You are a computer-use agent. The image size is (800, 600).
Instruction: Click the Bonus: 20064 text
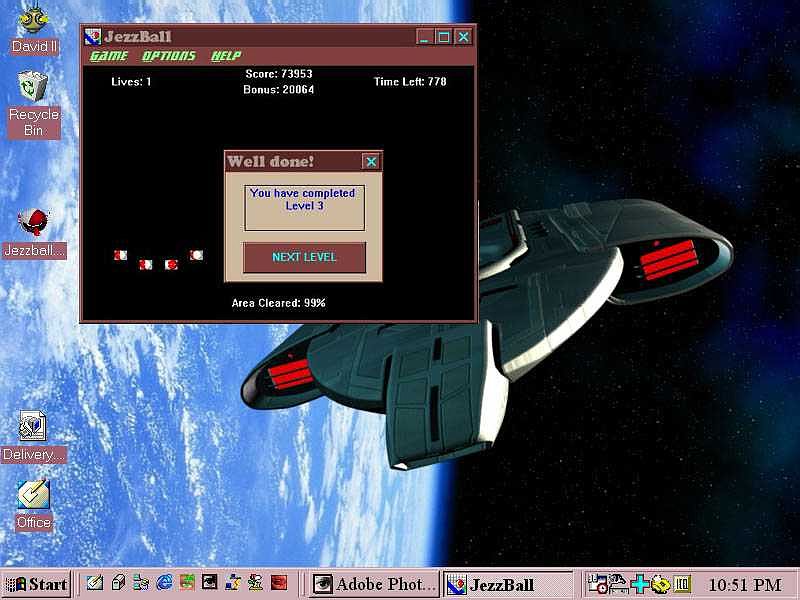[279, 90]
